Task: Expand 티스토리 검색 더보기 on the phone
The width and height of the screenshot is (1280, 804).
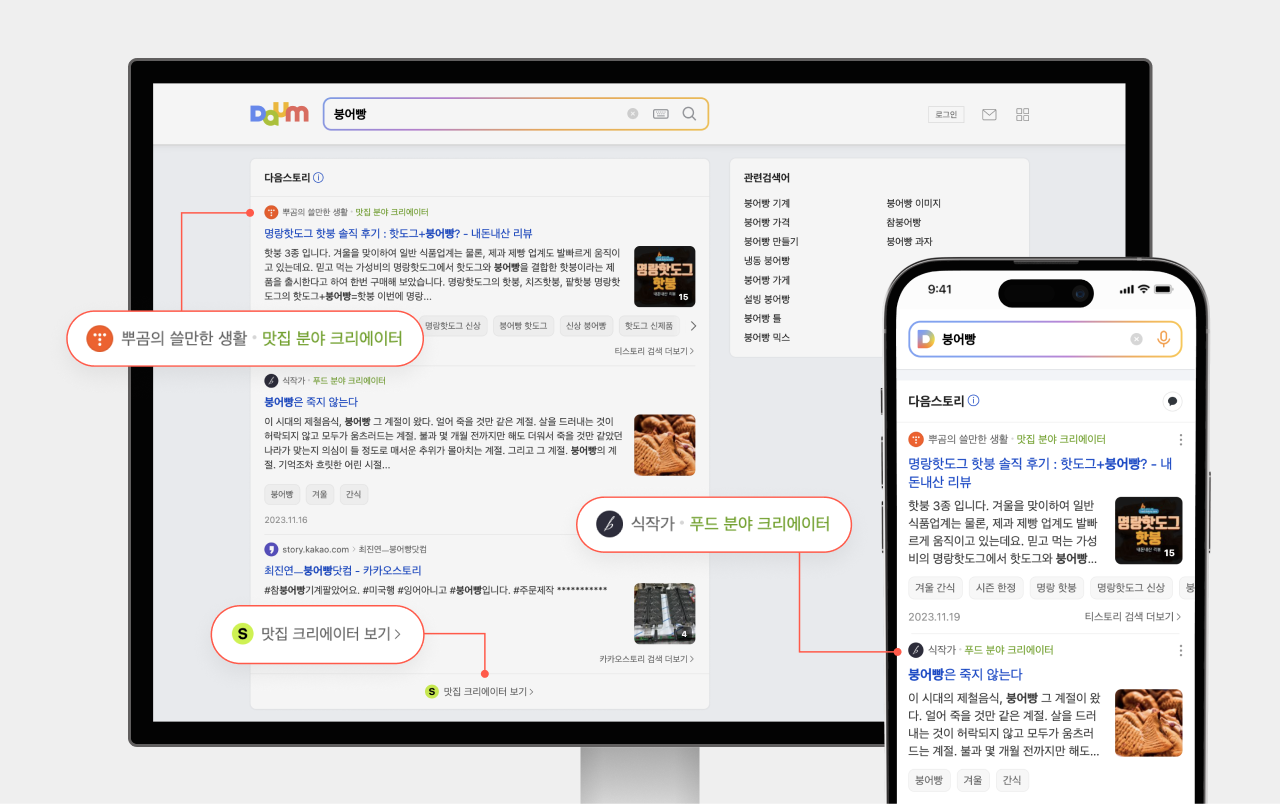Action: pyautogui.click(x=1133, y=617)
